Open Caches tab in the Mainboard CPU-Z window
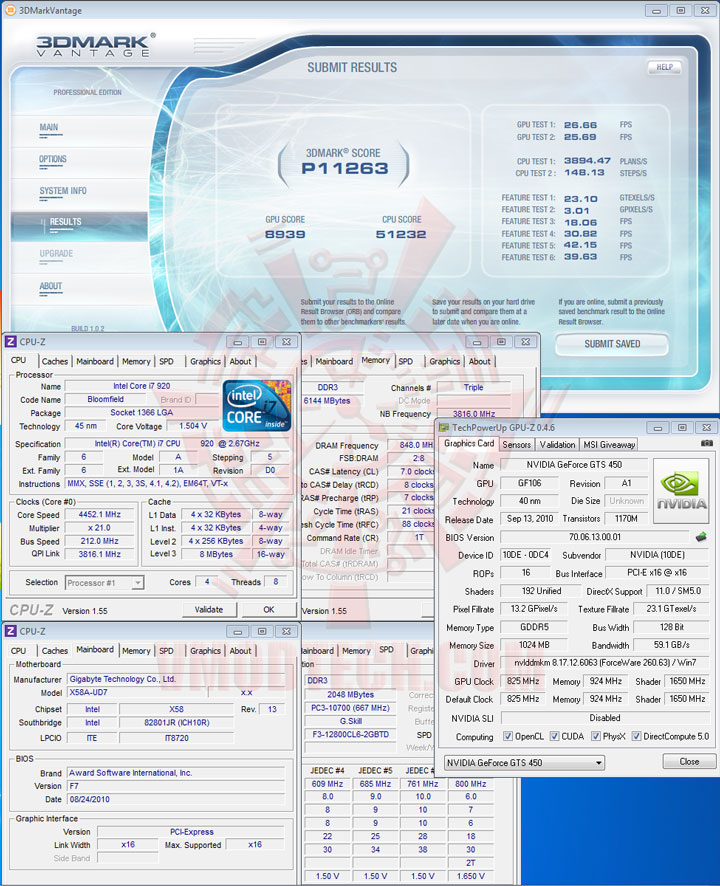Screen dimensions: 720x886 coord(55,651)
